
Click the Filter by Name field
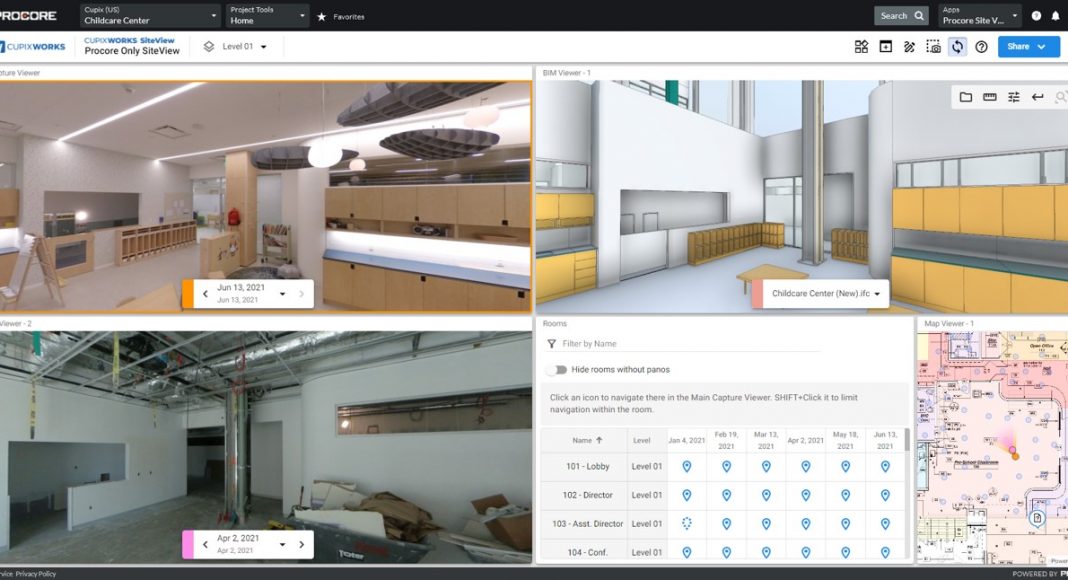click(690, 344)
